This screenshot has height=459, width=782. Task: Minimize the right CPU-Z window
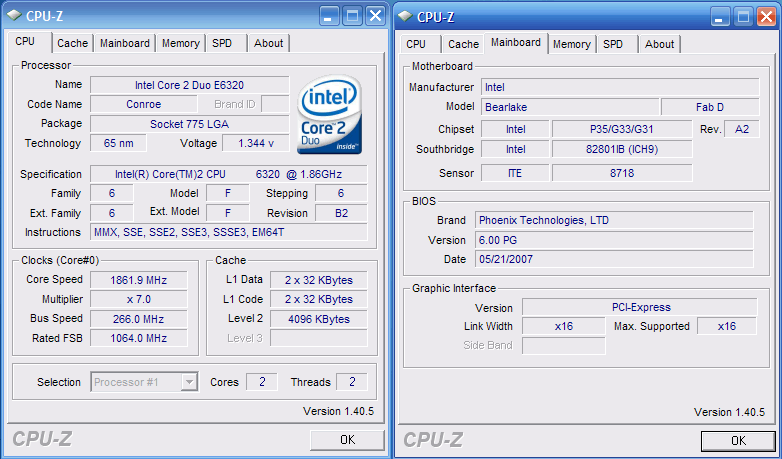[720, 17]
